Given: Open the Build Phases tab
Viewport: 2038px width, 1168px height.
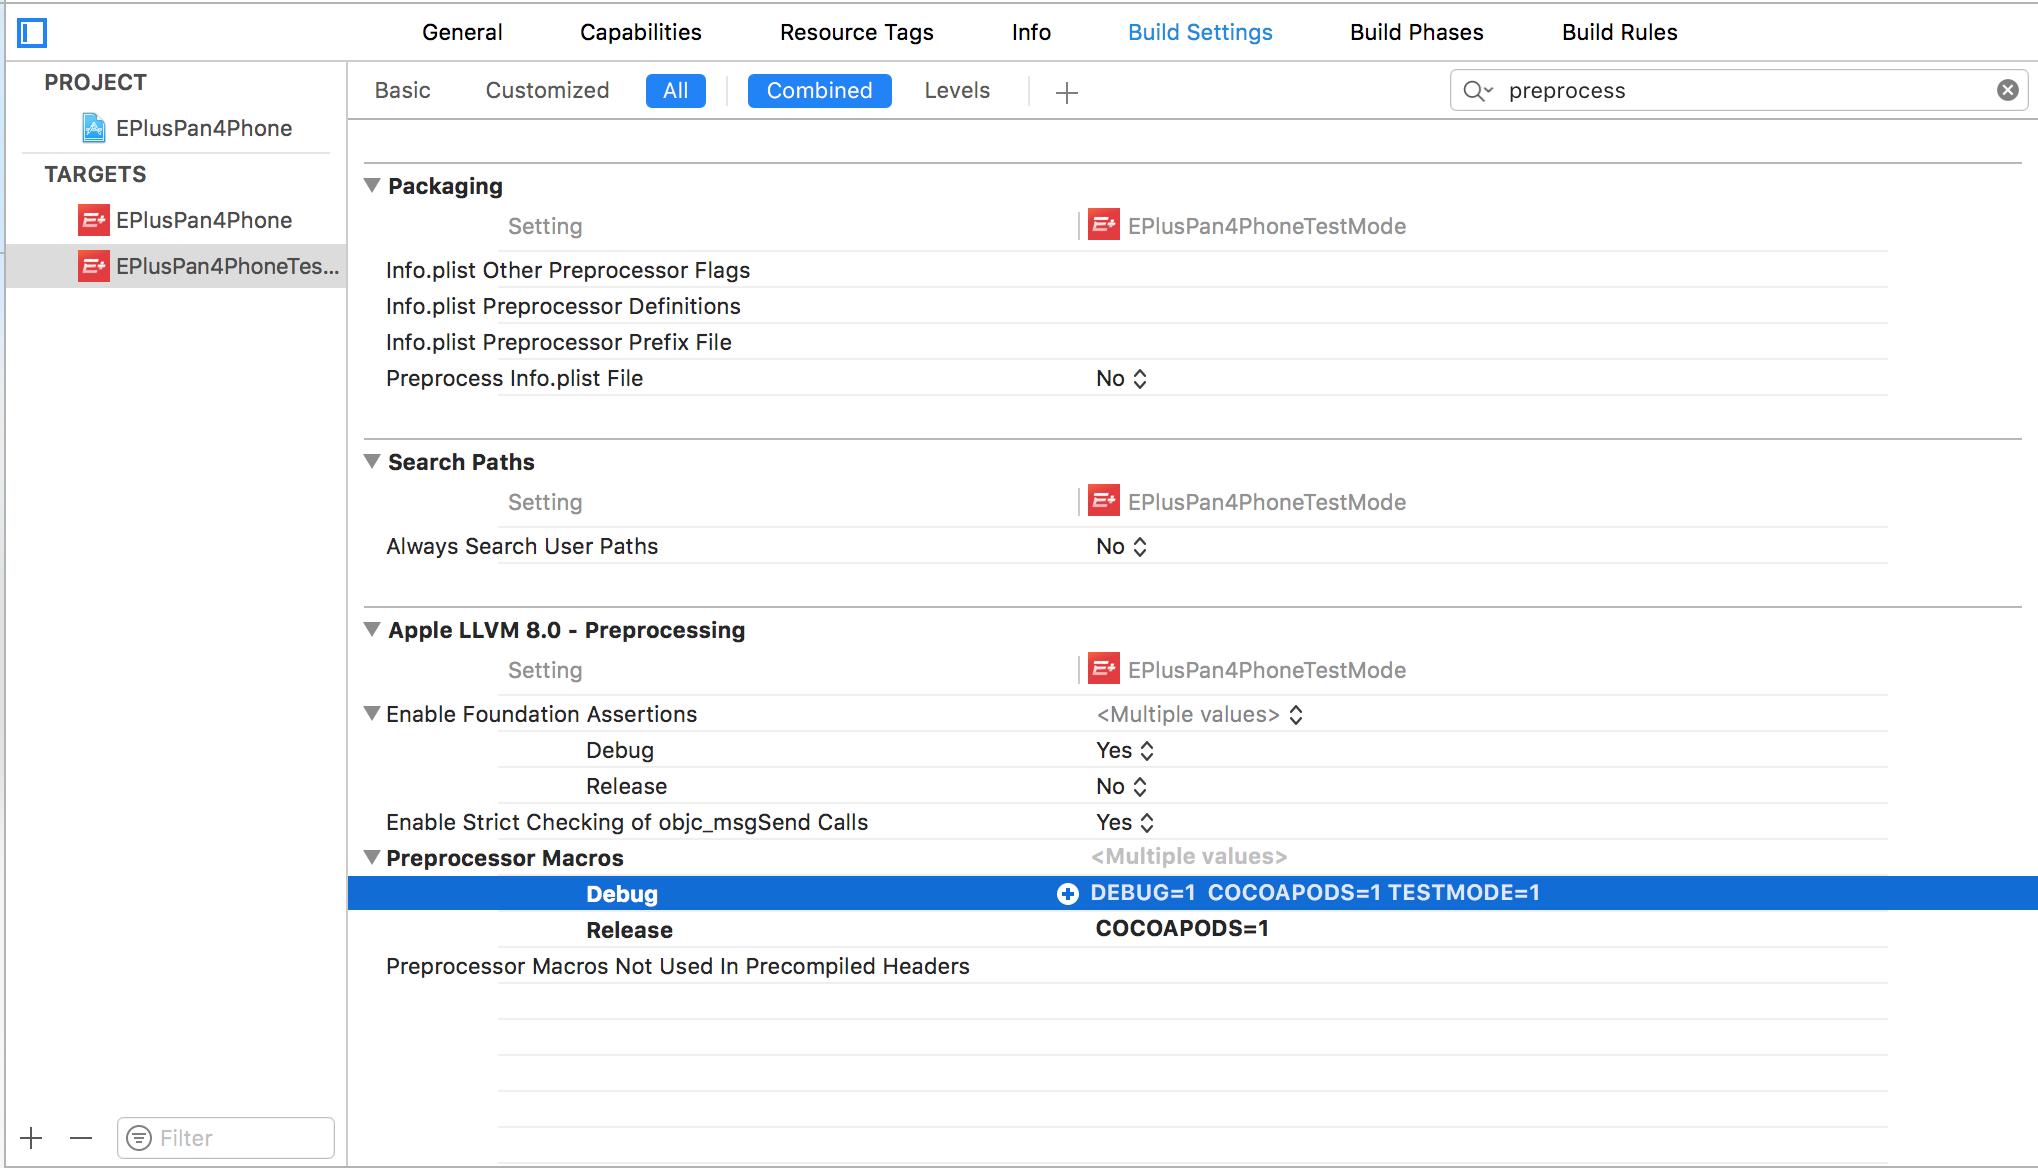Looking at the screenshot, I should coord(1416,33).
